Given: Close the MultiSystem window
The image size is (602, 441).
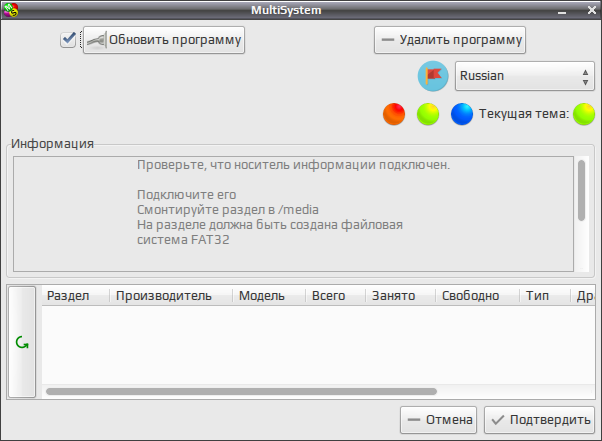Looking at the screenshot, I should 592,10.
